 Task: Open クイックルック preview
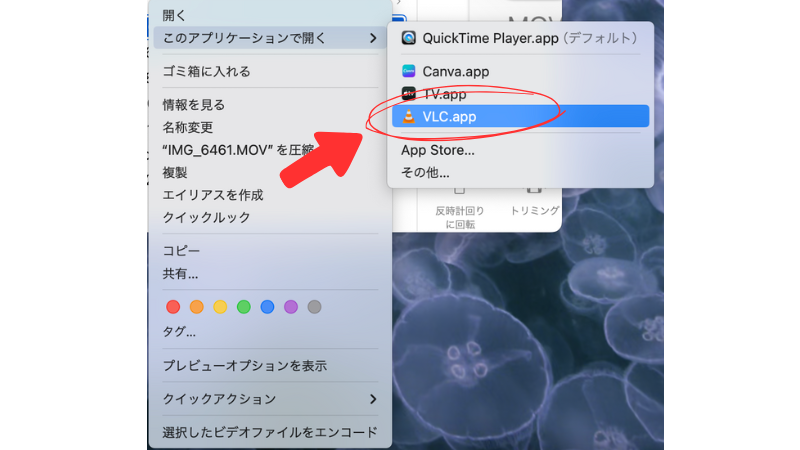(270, 217)
